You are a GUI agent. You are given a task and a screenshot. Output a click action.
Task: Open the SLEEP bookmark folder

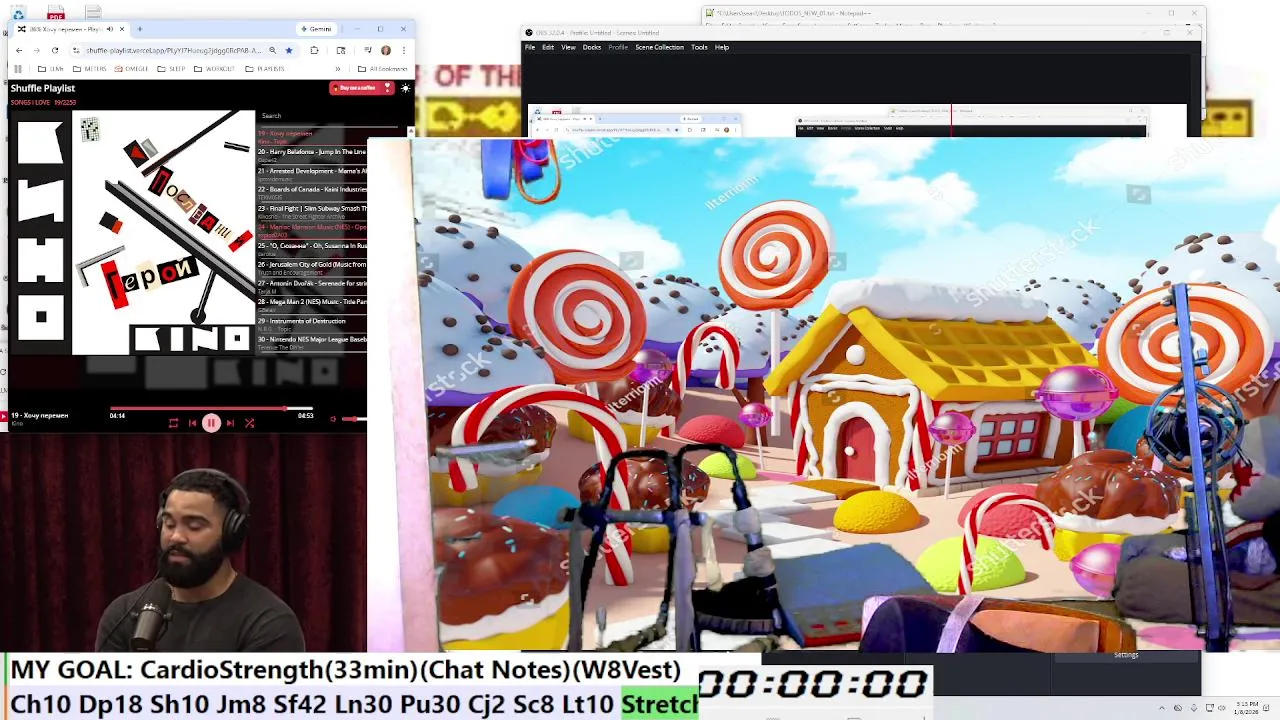[x=171, y=69]
